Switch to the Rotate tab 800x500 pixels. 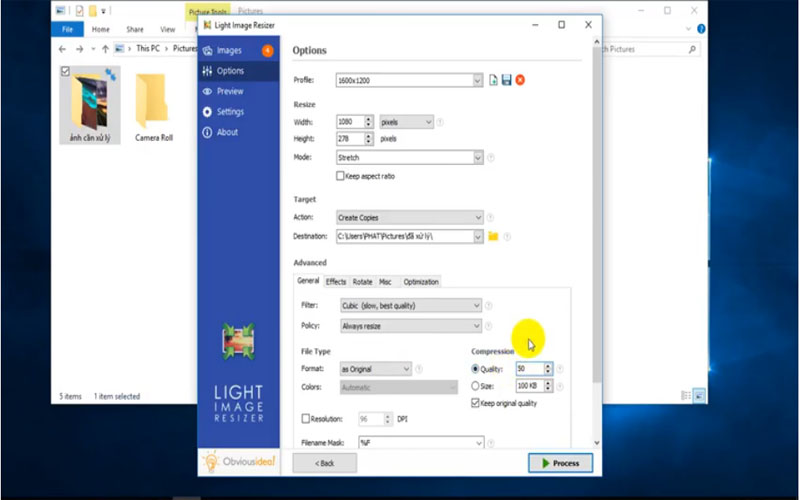362,282
